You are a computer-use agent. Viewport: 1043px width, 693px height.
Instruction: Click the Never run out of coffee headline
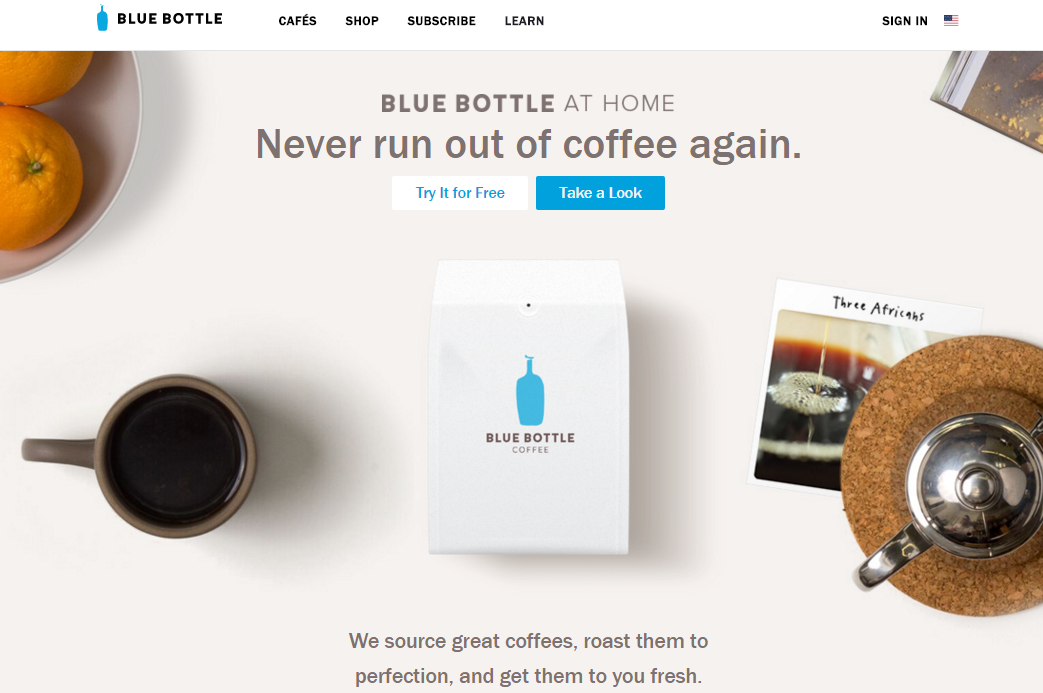(529, 144)
